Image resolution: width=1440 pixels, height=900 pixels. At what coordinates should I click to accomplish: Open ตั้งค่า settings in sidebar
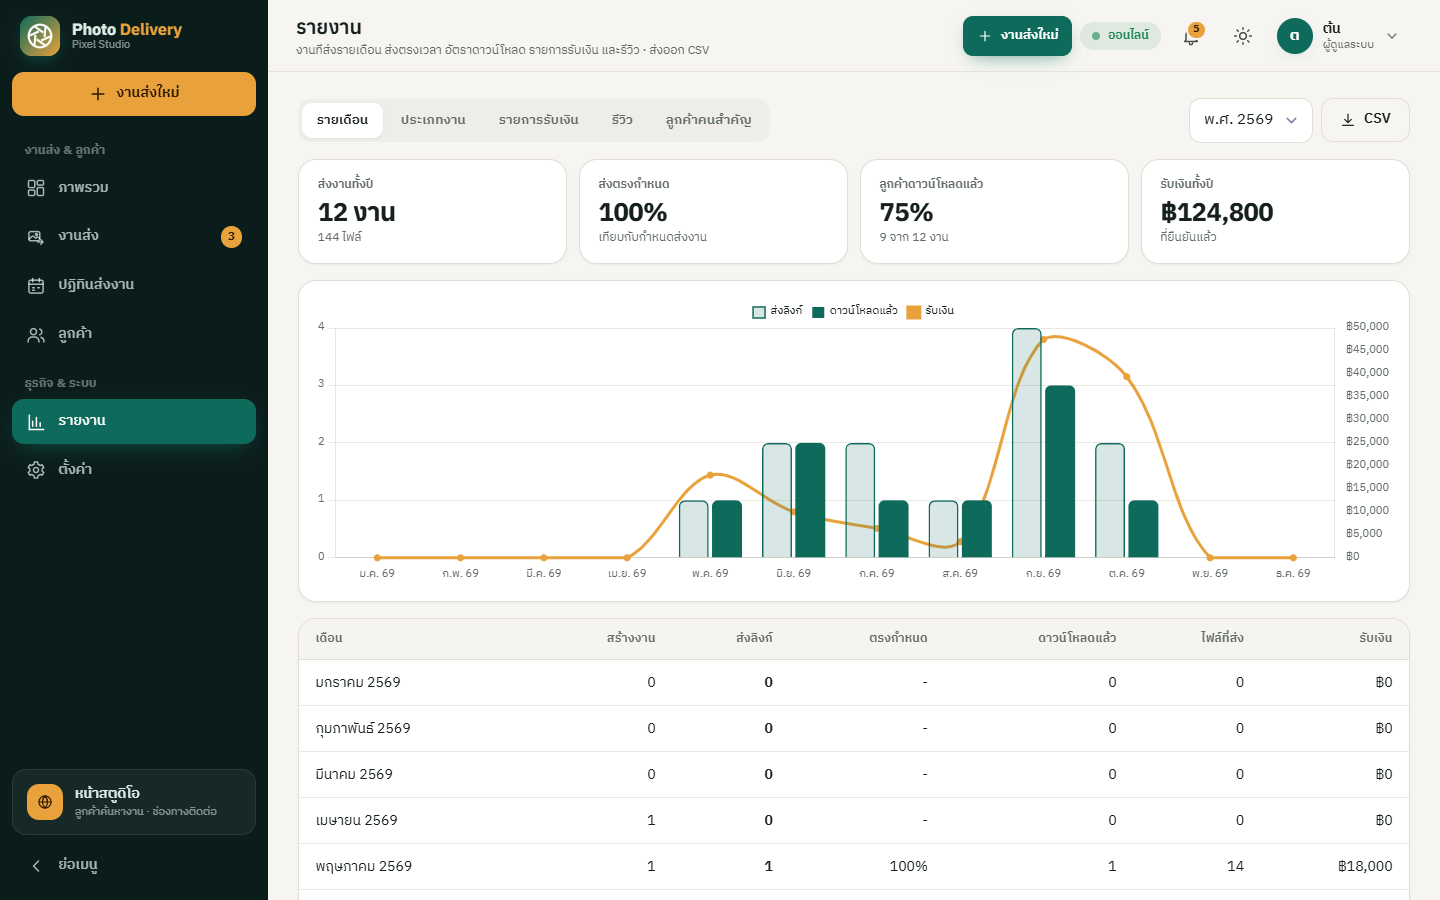(x=134, y=470)
